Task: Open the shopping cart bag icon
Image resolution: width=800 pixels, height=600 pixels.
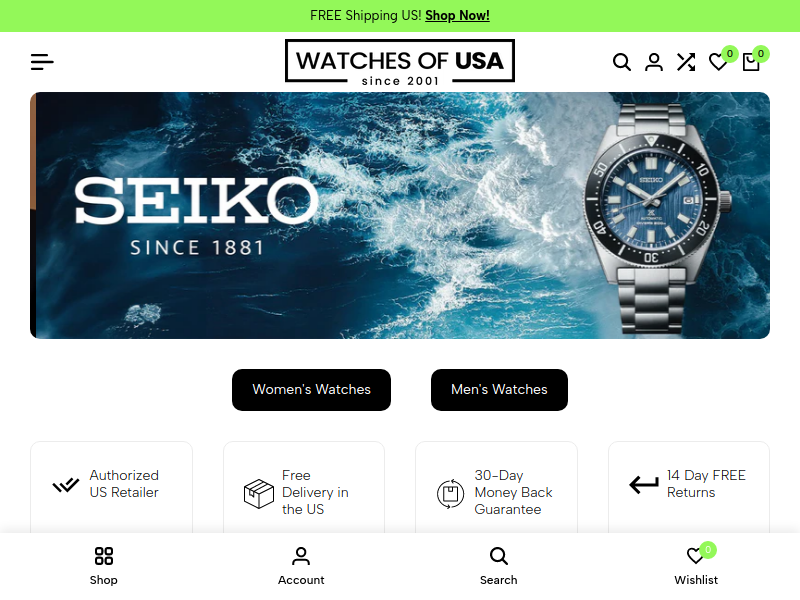Action: (751, 62)
